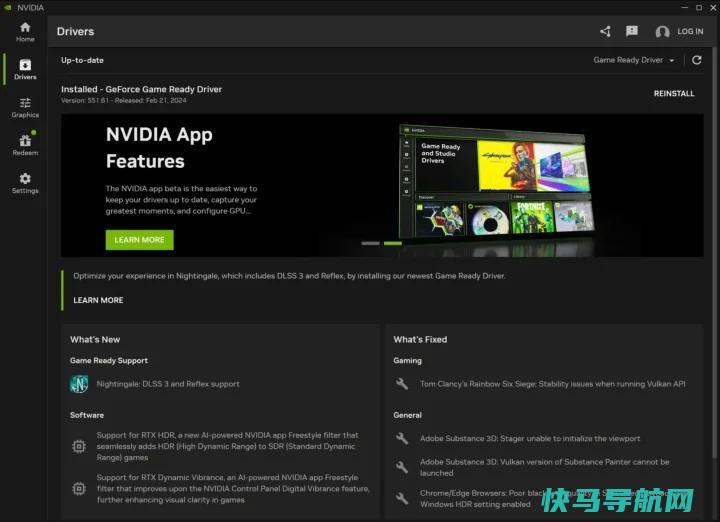Click the 'Game Ready Support' subheading
The image size is (720, 522).
click(109, 360)
